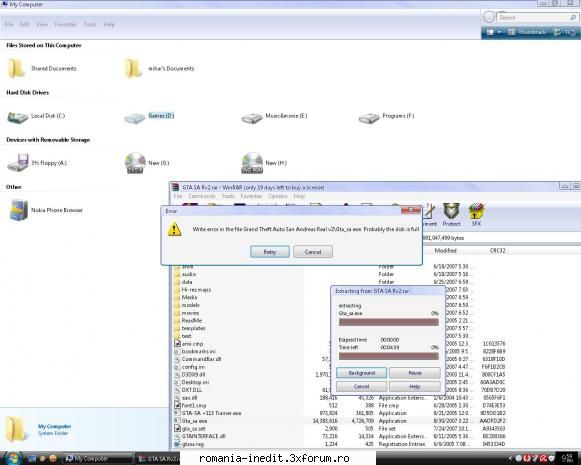Viewport: 581px width, 465px height.
Task: Select the New (G:) DVD drive icon
Action: (135, 163)
